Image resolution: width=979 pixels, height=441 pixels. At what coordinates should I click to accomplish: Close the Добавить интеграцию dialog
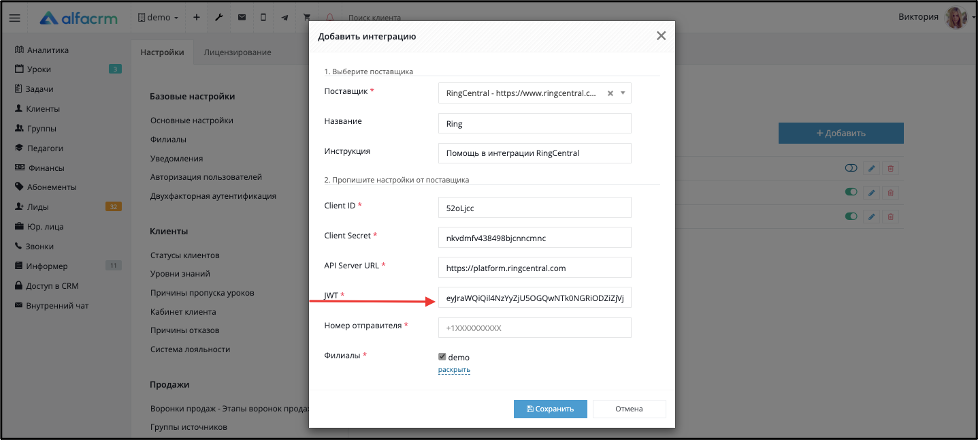pos(661,36)
